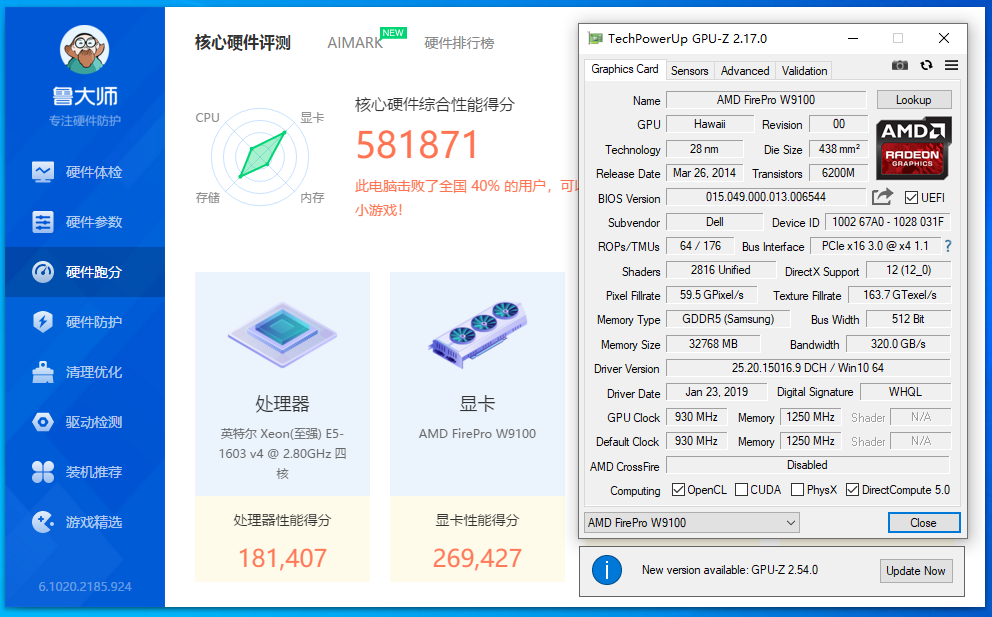Image resolution: width=992 pixels, height=617 pixels.
Task: Click the Bus Width 512 Bit value
Action: click(x=908, y=319)
